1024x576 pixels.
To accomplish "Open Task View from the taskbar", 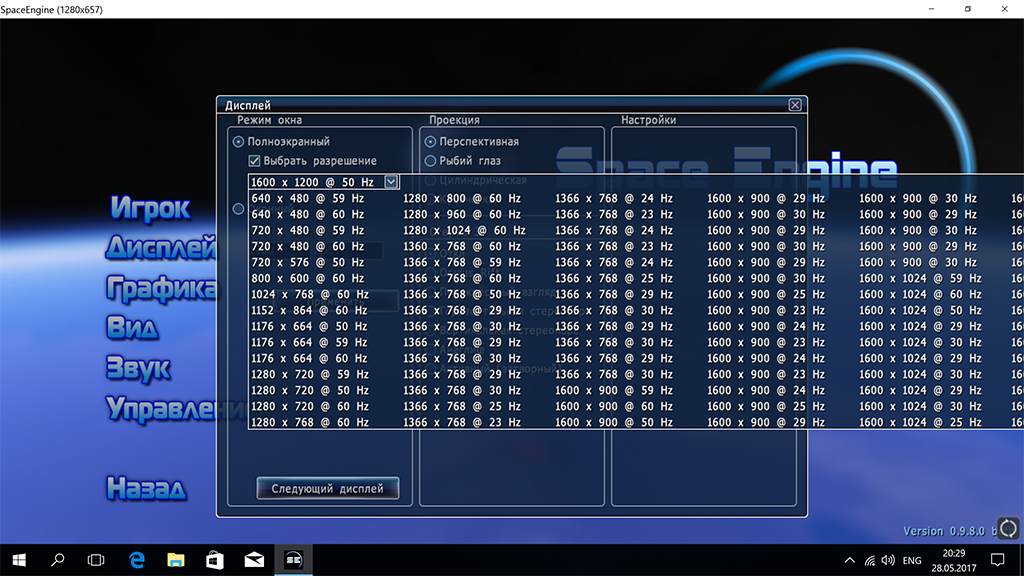I will [x=96, y=560].
